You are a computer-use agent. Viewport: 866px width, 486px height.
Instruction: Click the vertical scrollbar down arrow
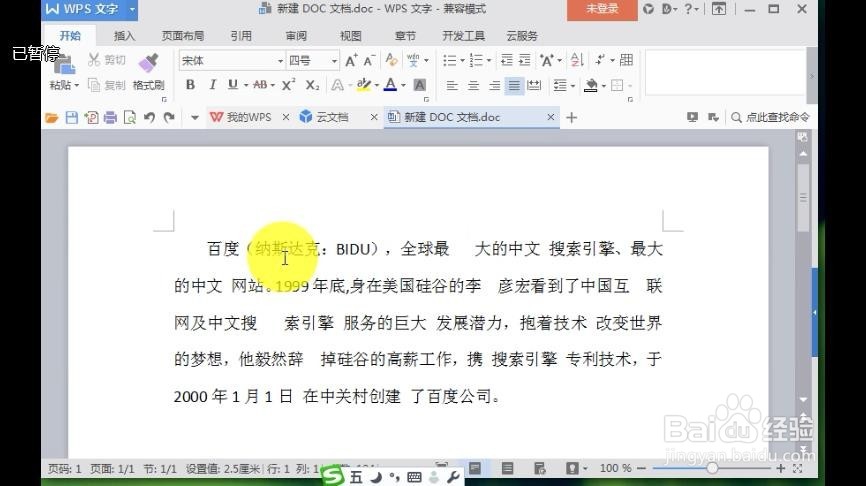pyautogui.click(x=803, y=400)
